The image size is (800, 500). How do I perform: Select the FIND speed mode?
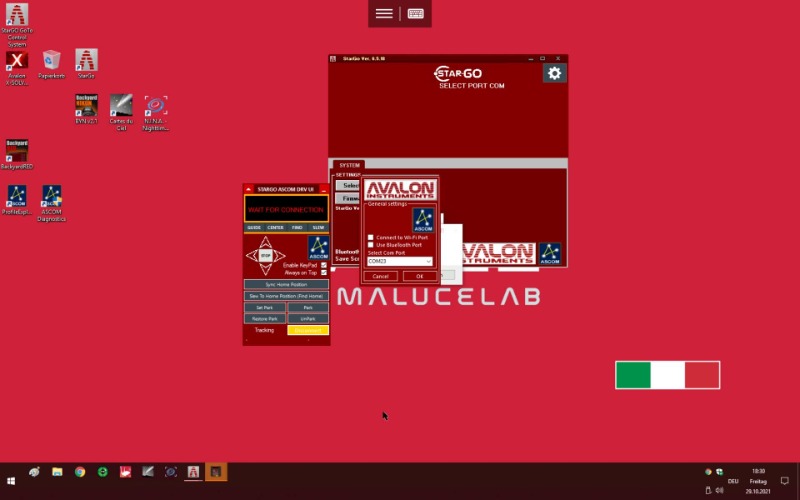[x=297, y=228]
